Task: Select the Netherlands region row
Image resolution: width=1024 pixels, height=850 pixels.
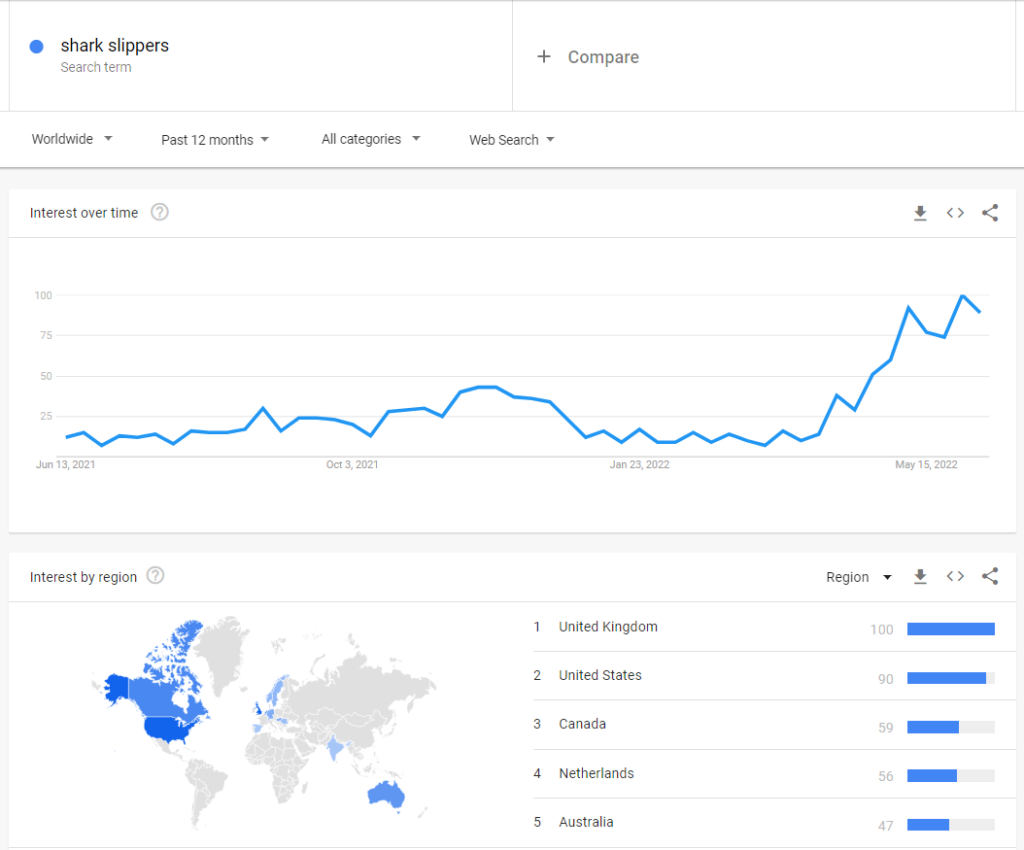Action: pos(763,774)
